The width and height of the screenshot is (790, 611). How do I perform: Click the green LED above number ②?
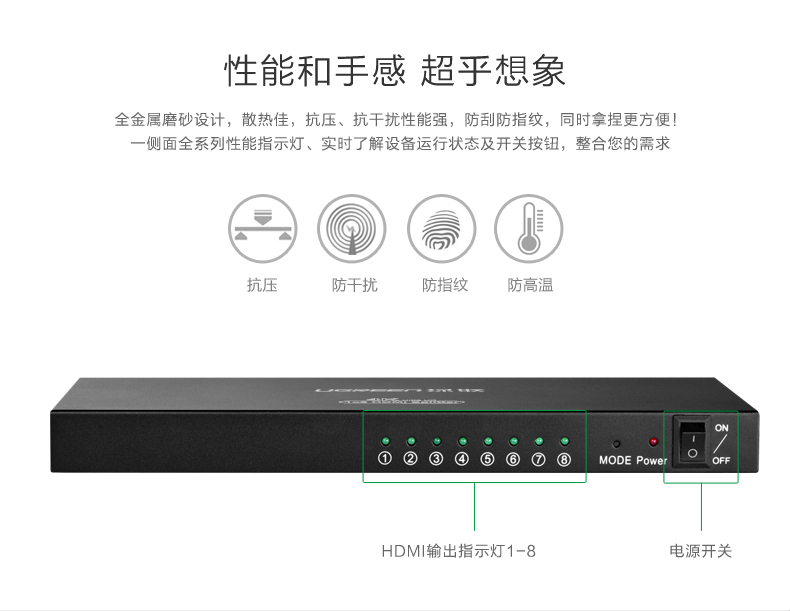(411, 441)
